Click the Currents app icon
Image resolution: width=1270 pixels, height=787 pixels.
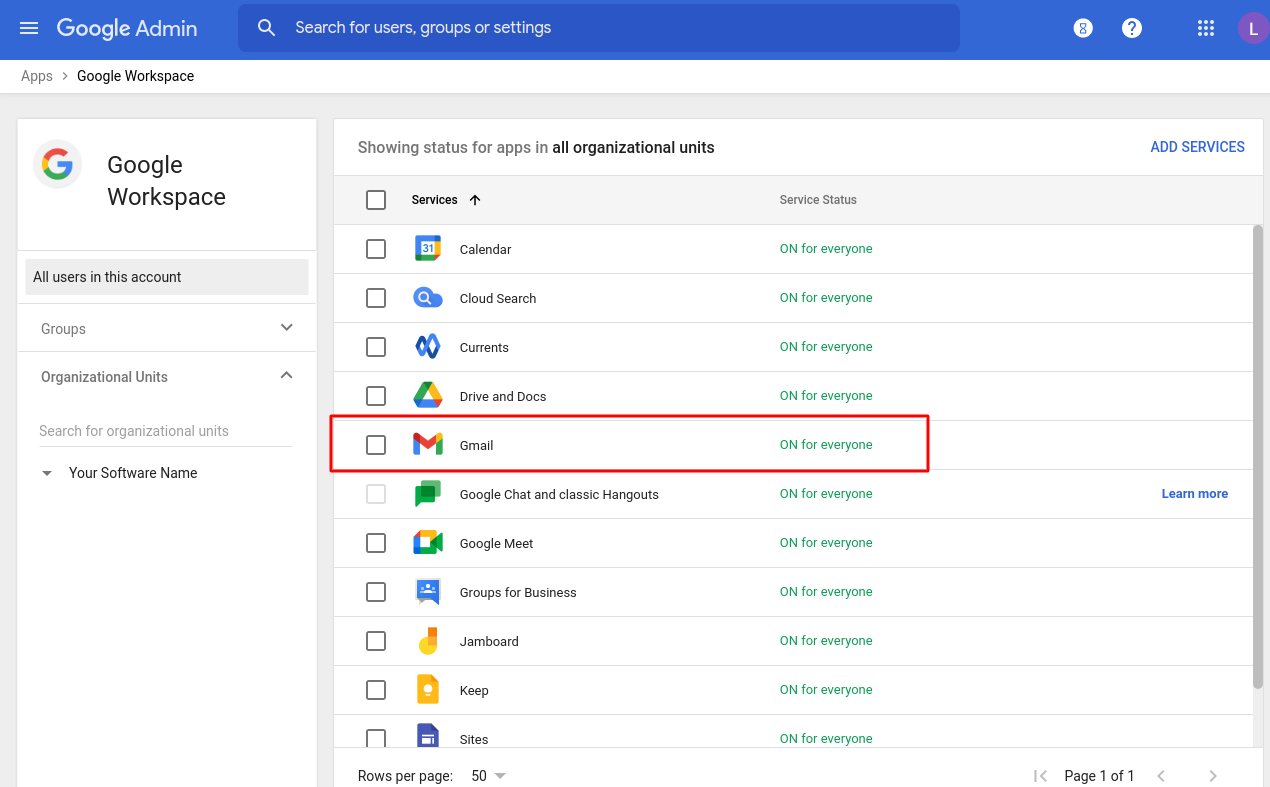[428, 347]
